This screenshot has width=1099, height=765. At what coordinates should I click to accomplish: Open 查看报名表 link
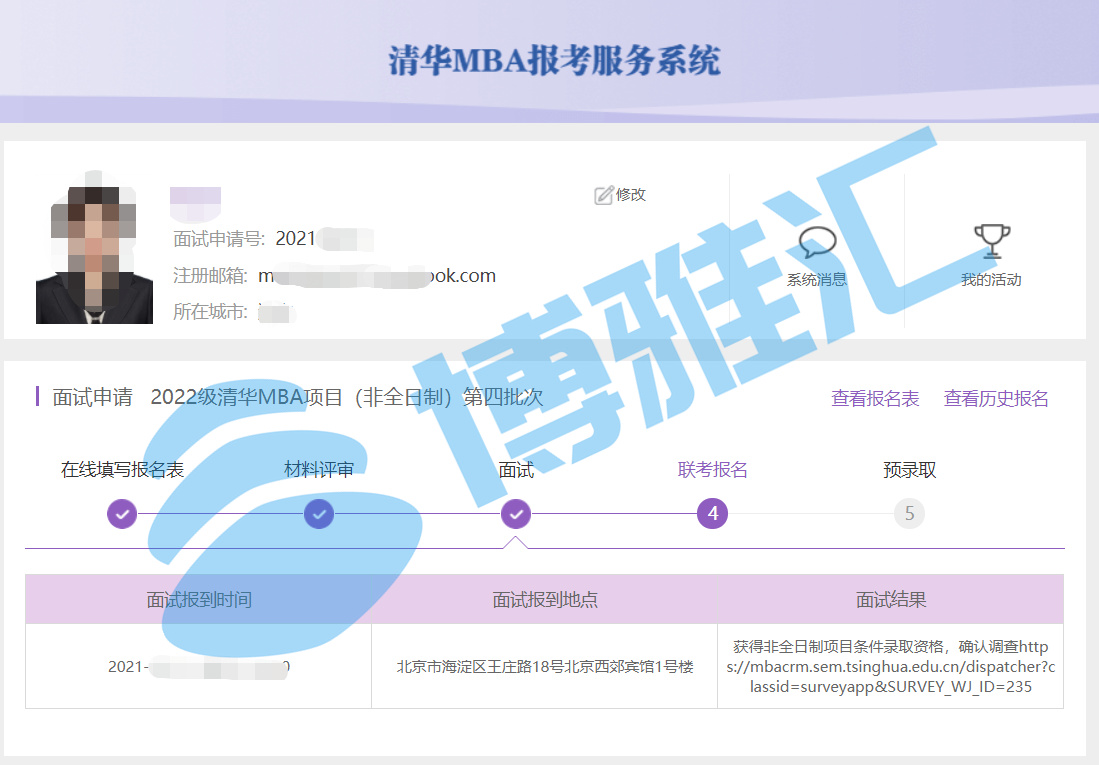[875, 399]
